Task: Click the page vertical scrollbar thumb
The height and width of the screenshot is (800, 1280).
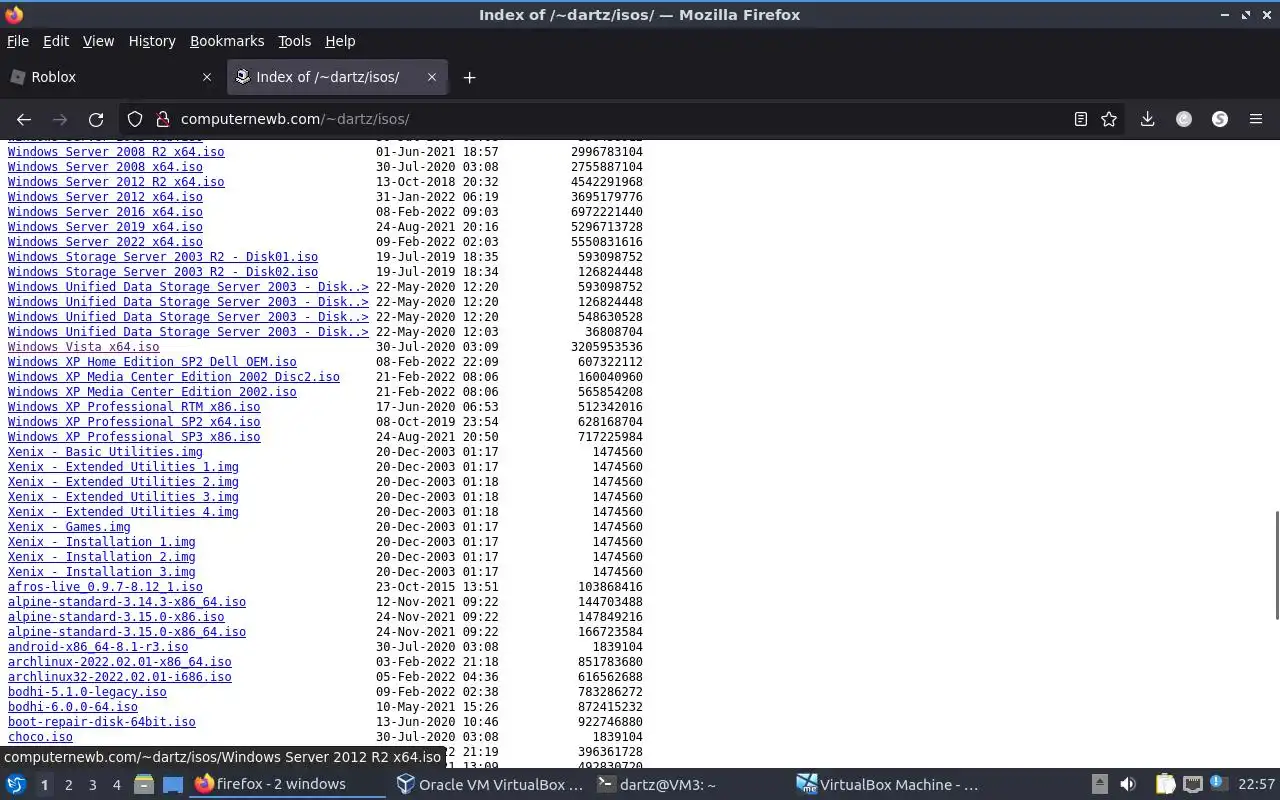Action: click(1276, 566)
